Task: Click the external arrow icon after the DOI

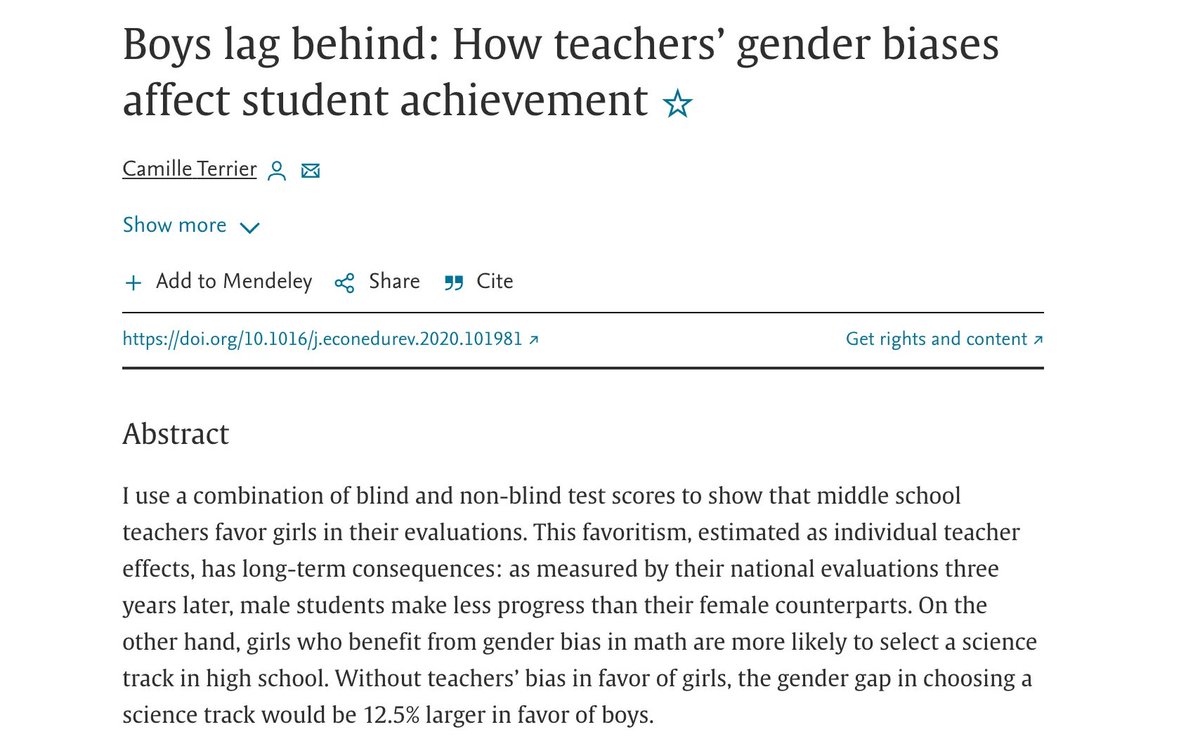Action: point(534,340)
